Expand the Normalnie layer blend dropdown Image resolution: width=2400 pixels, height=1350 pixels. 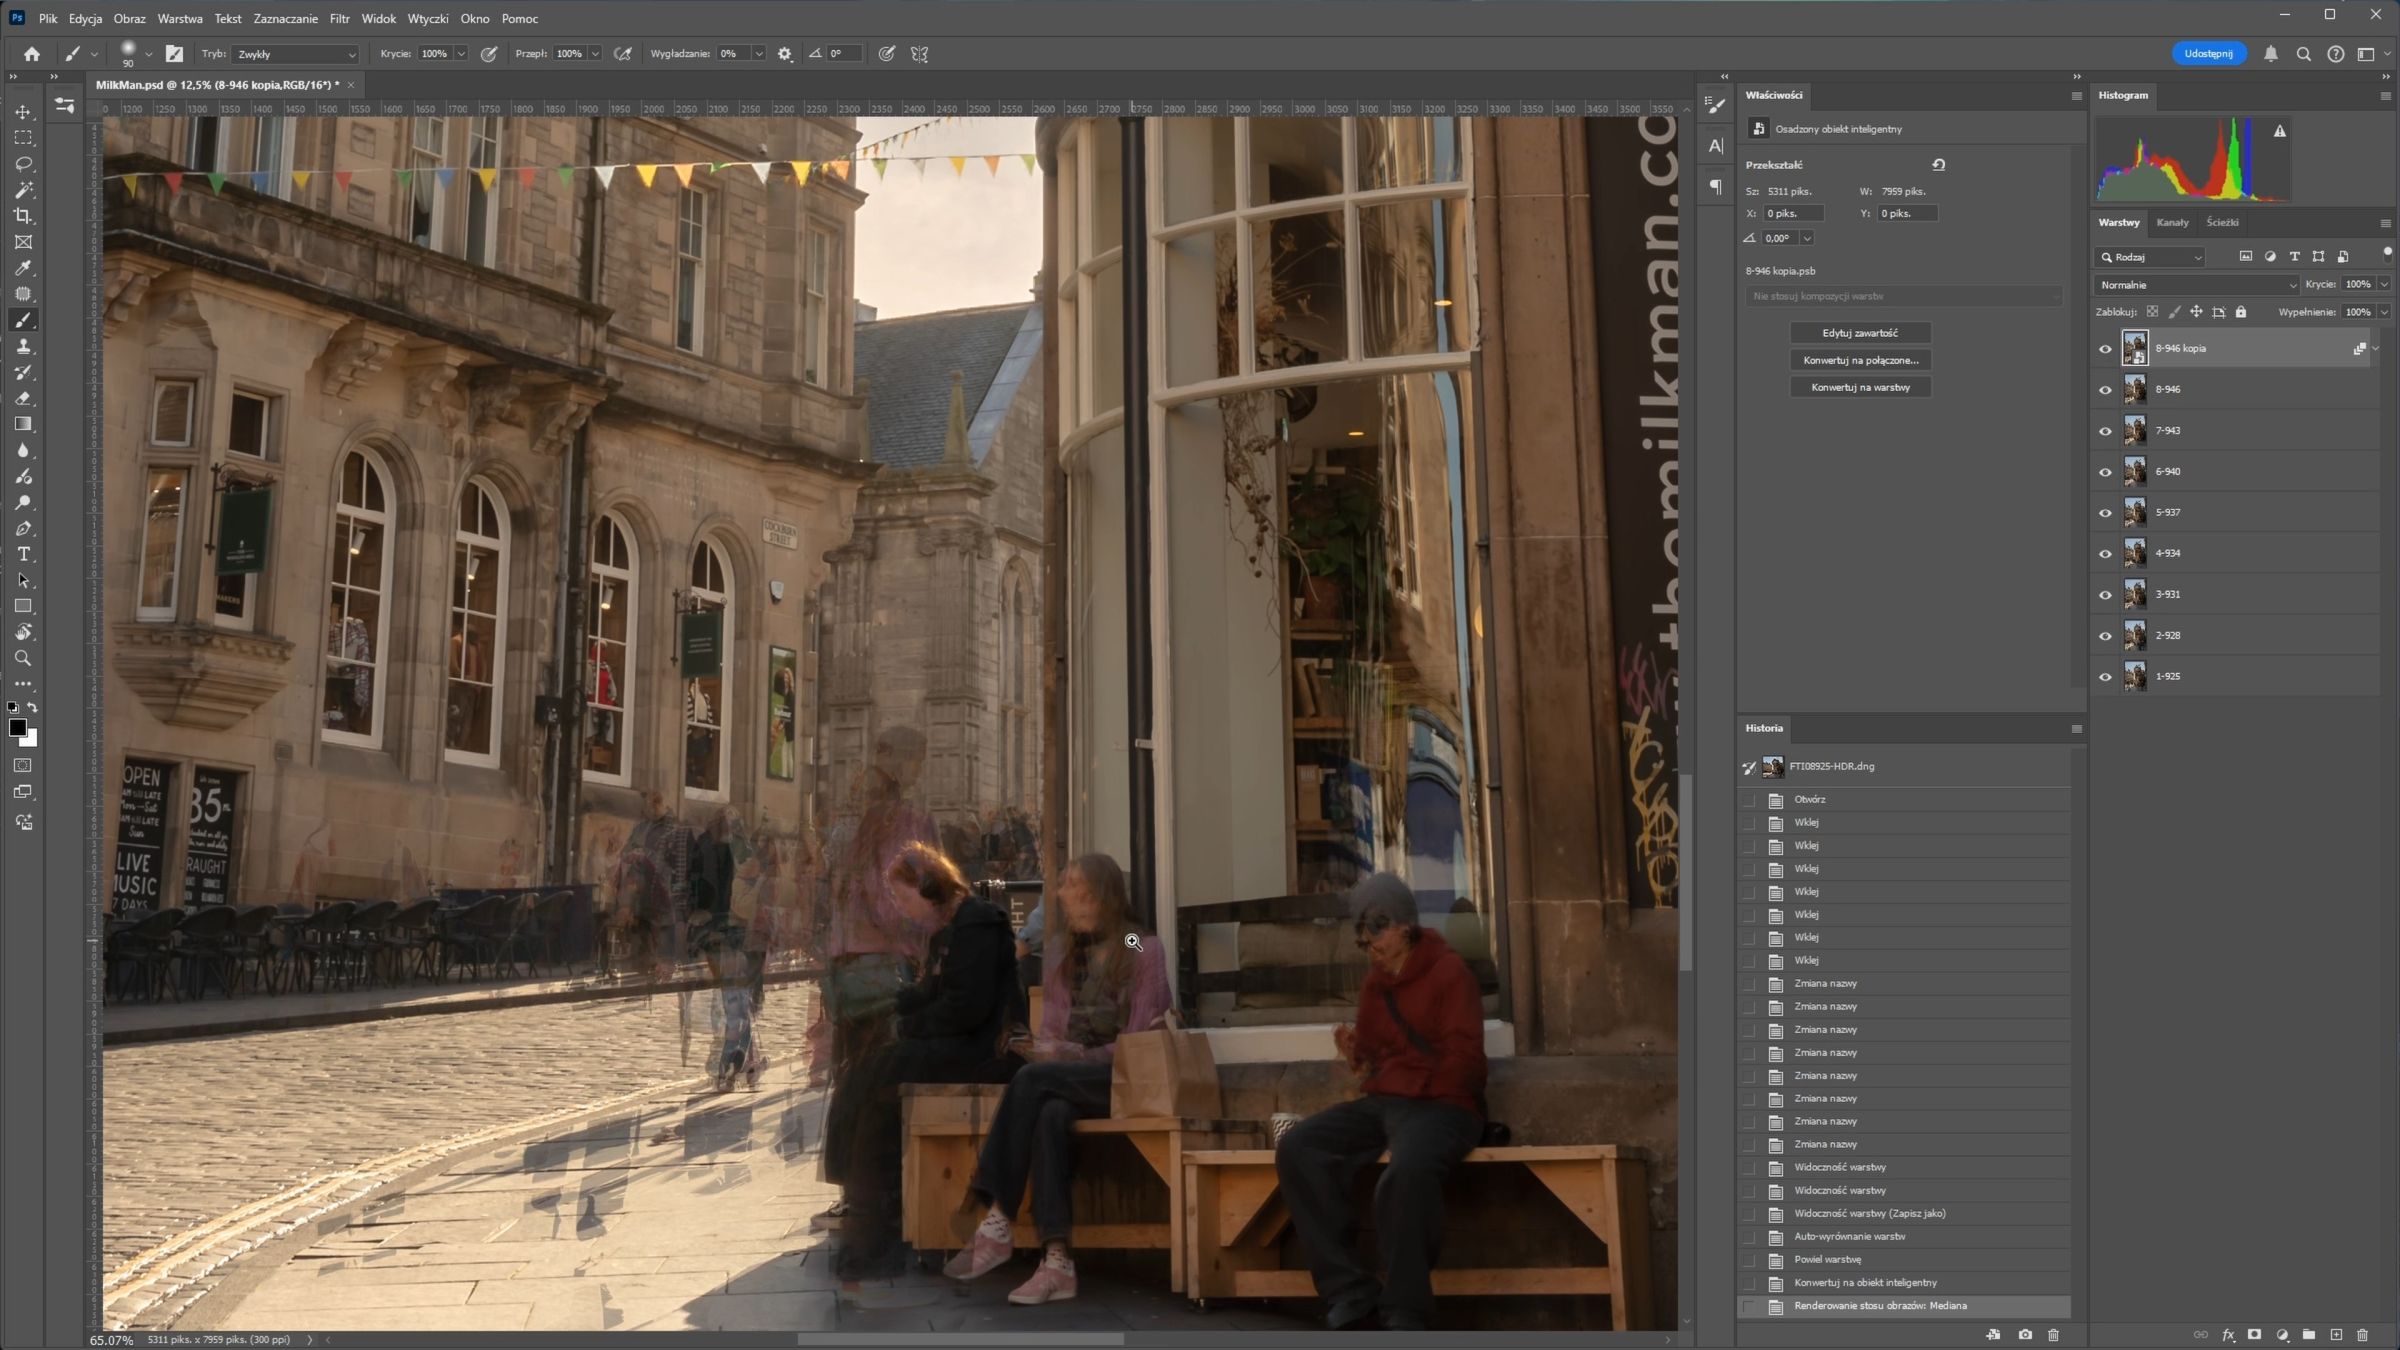[2197, 285]
